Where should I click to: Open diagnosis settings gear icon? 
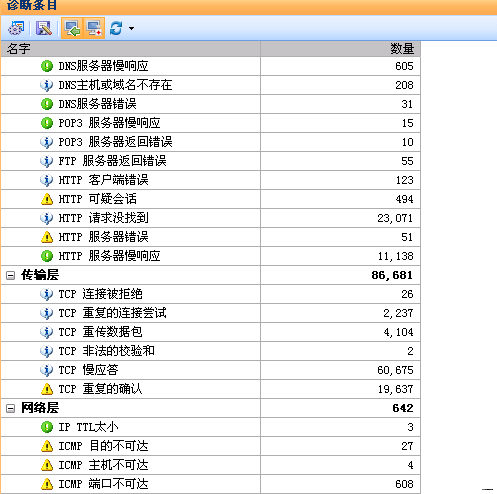click(x=16, y=28)
